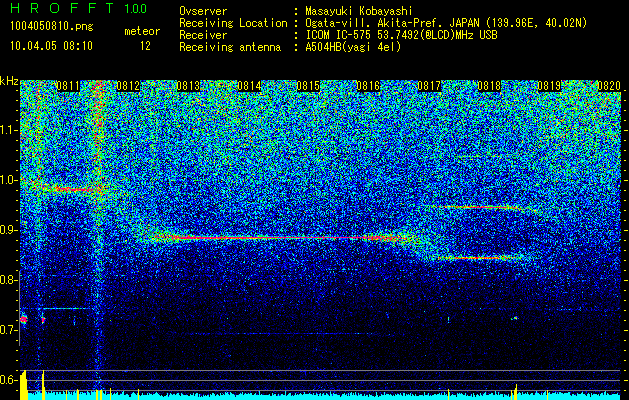Click the antenna text A504HB(yagi 4el)

[353, 47]
